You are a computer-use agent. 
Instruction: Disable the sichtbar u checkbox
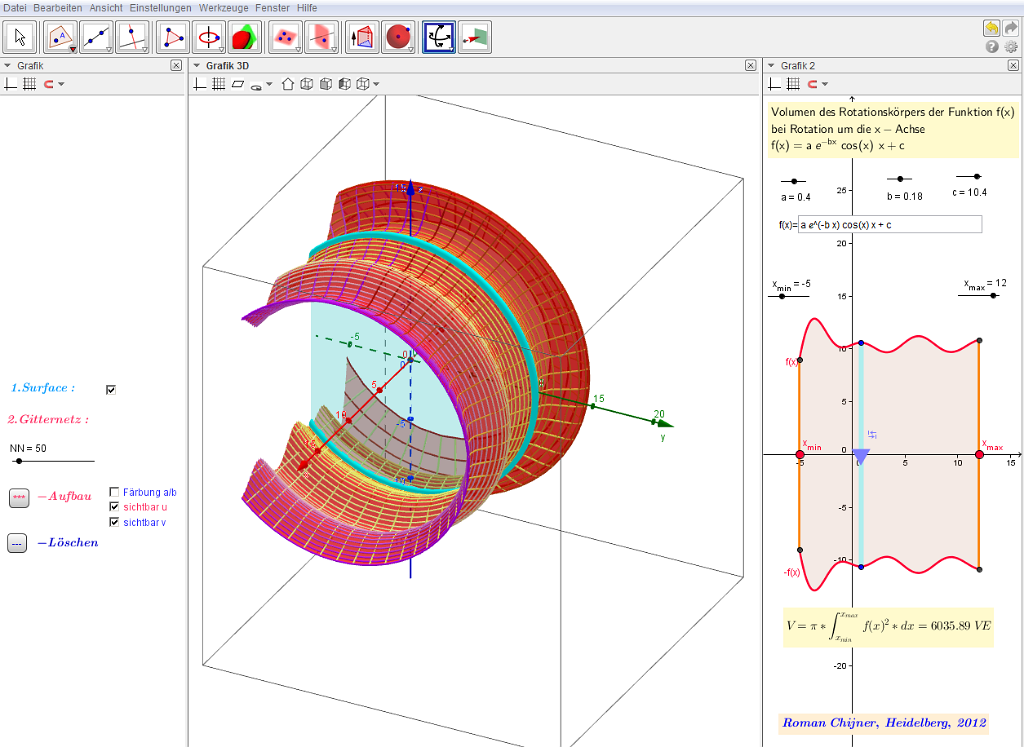(x=114, y=507)
